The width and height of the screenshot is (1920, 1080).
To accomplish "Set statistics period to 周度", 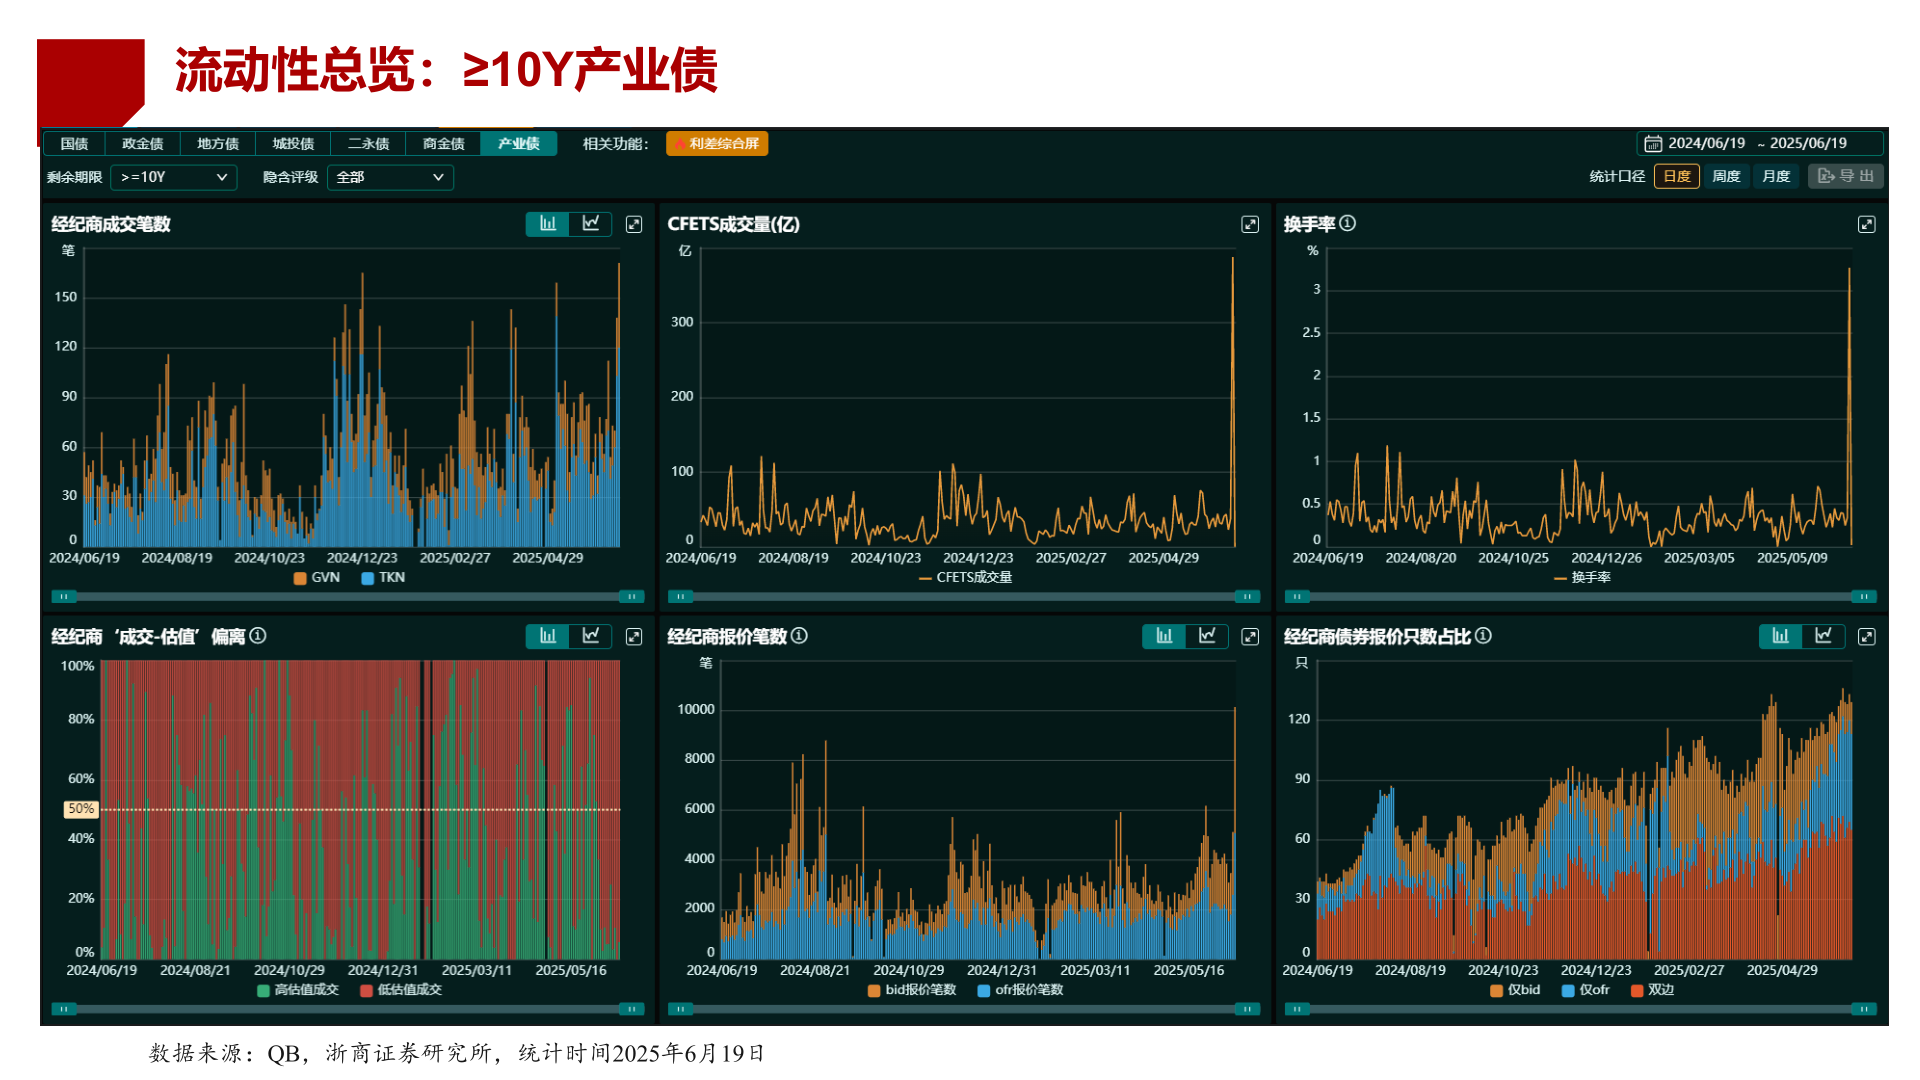I will [1726, 177].
